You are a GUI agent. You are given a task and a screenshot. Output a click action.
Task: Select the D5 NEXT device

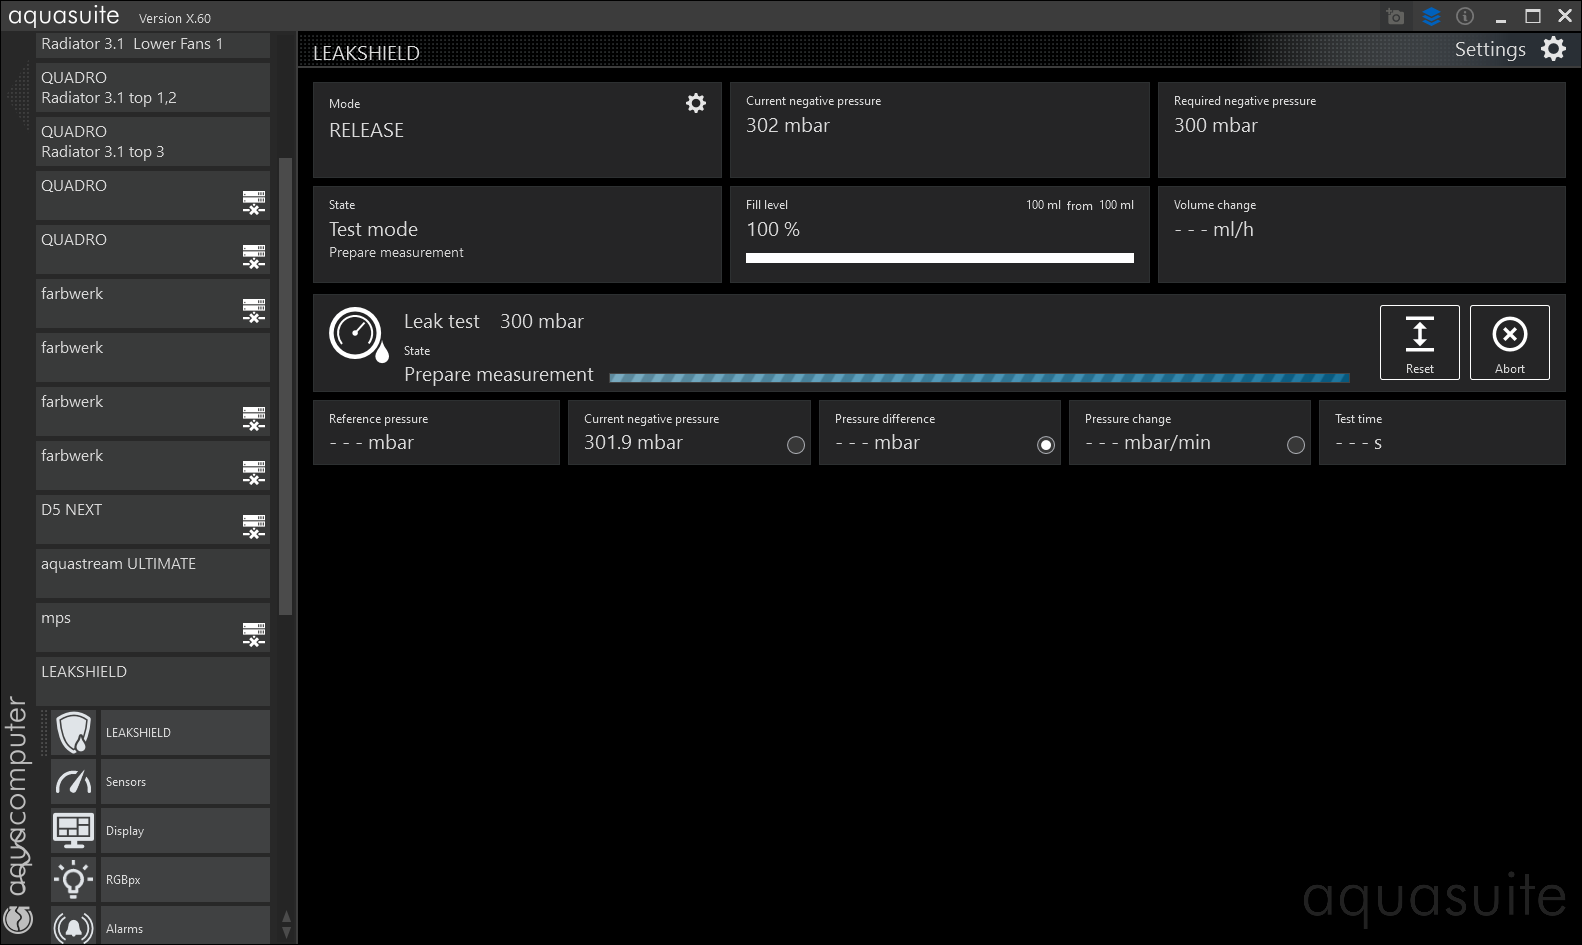pyautogui.click(x=153, y=520)
